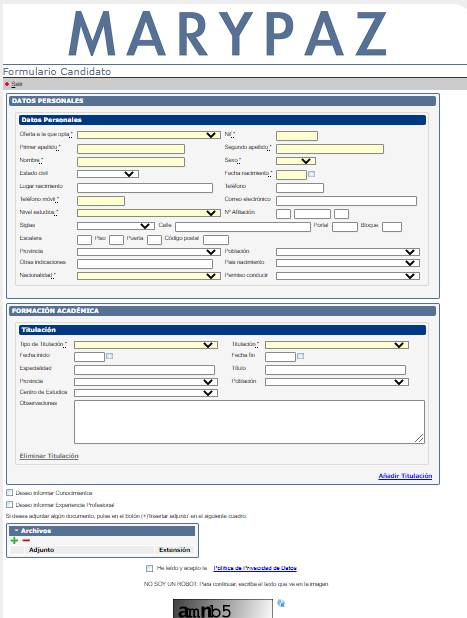Screen dimensions: 467x618
Task: Click the Correo electrónico field
Action: [346, 201]
